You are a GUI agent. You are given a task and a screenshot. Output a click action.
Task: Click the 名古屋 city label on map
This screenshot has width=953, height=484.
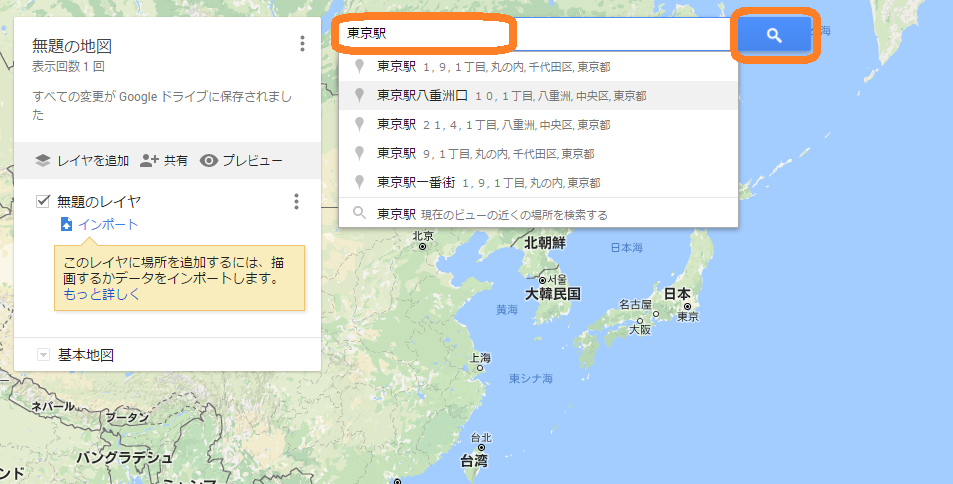[635, 304]
